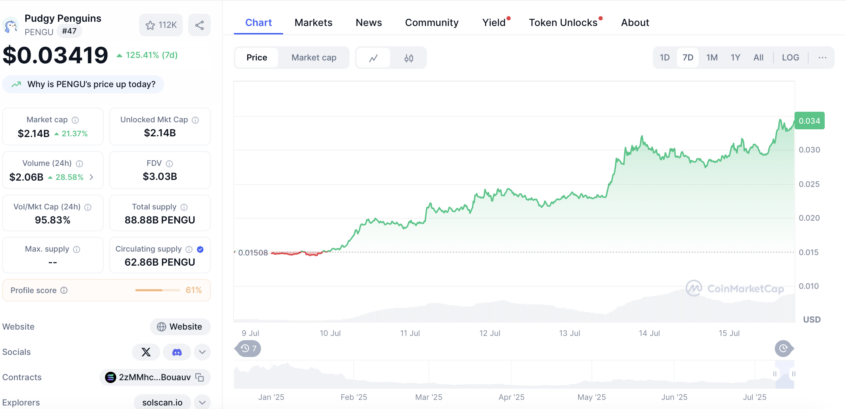850x409 pixels.
Task: Show Total supply info icon
Action: tap(184, 207)
